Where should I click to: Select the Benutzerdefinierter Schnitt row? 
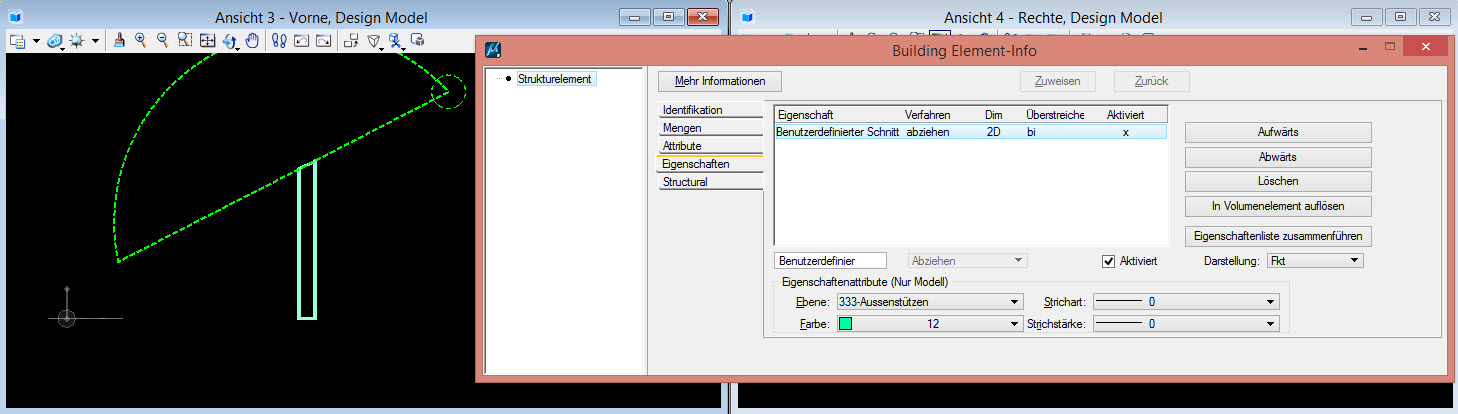point(971,132)
